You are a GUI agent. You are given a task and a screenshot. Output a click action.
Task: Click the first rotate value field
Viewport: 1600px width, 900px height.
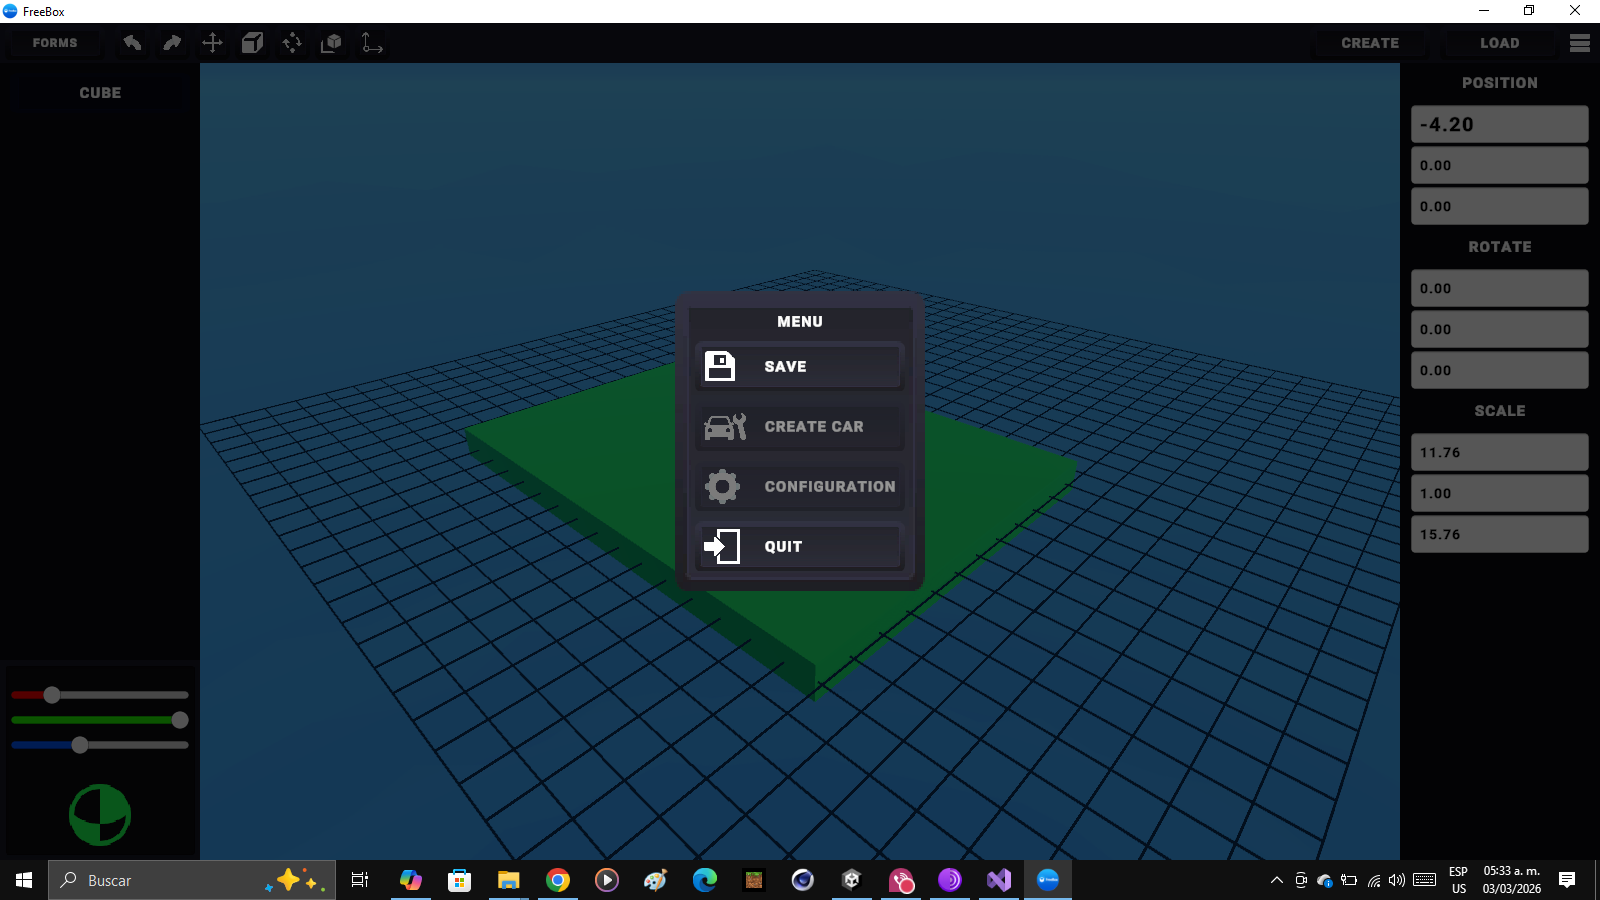coord(1500,289)
